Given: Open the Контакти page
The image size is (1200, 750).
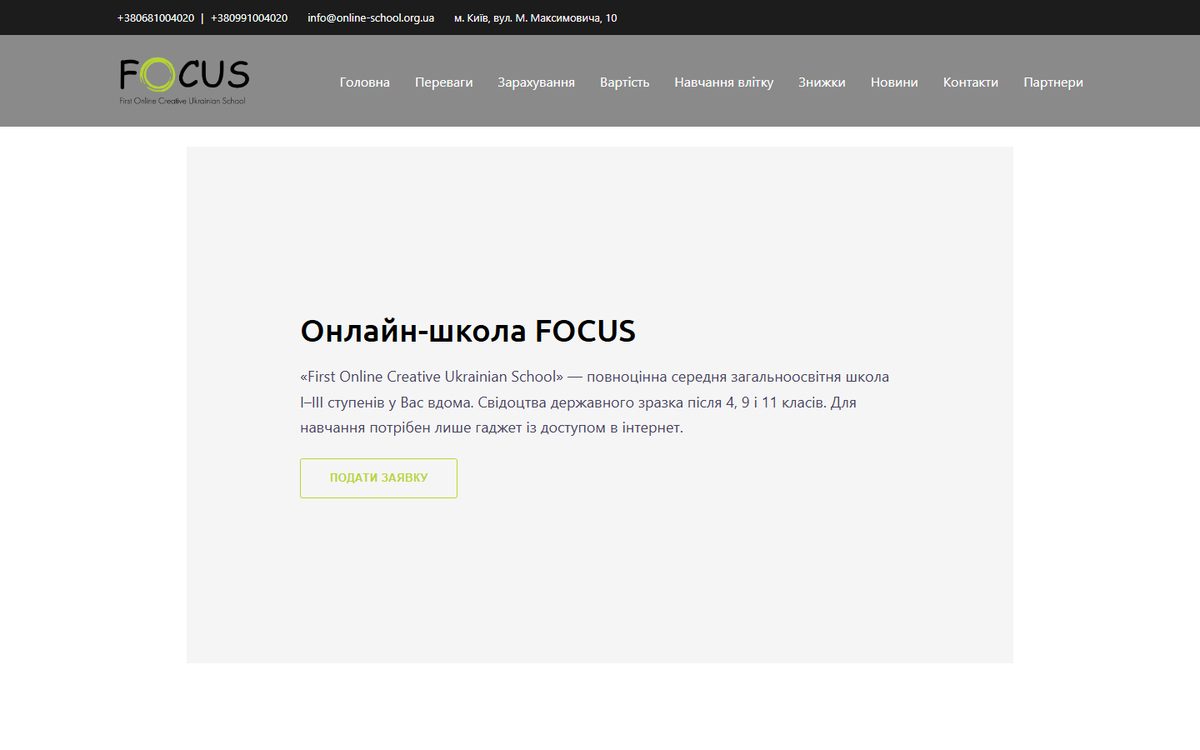Looking at the screenshot, I should point(971,82).
